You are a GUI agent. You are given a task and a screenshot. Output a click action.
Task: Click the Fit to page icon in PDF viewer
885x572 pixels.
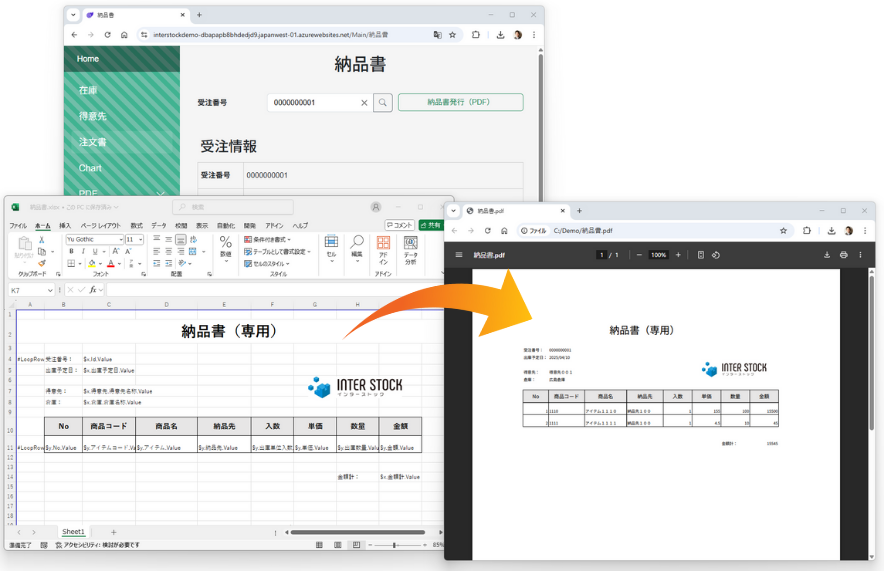coord(700,255)
